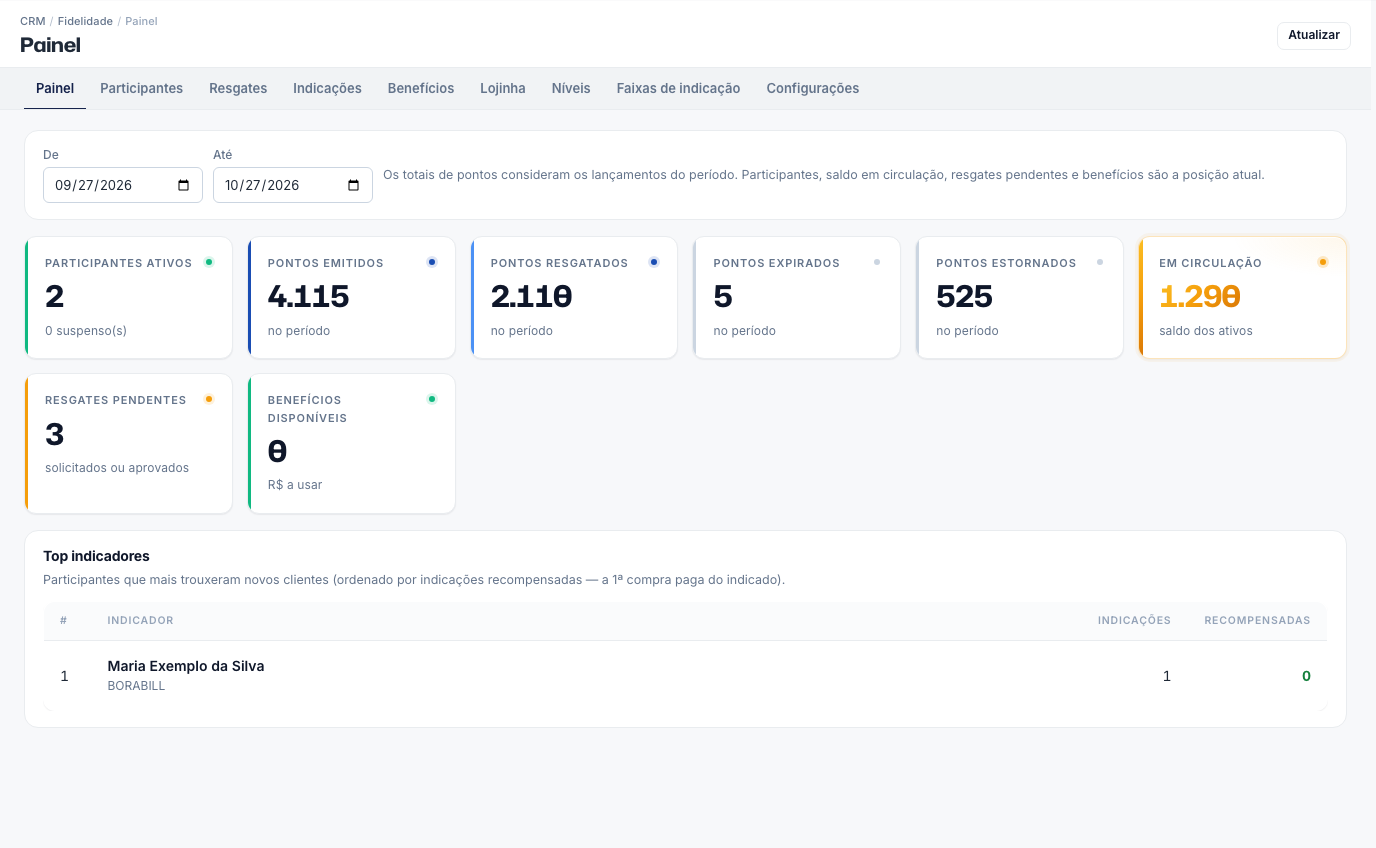The image size is (1376, 848).
Task: Select the Faixas de indicação tab
Action: (x=678, y=88)
